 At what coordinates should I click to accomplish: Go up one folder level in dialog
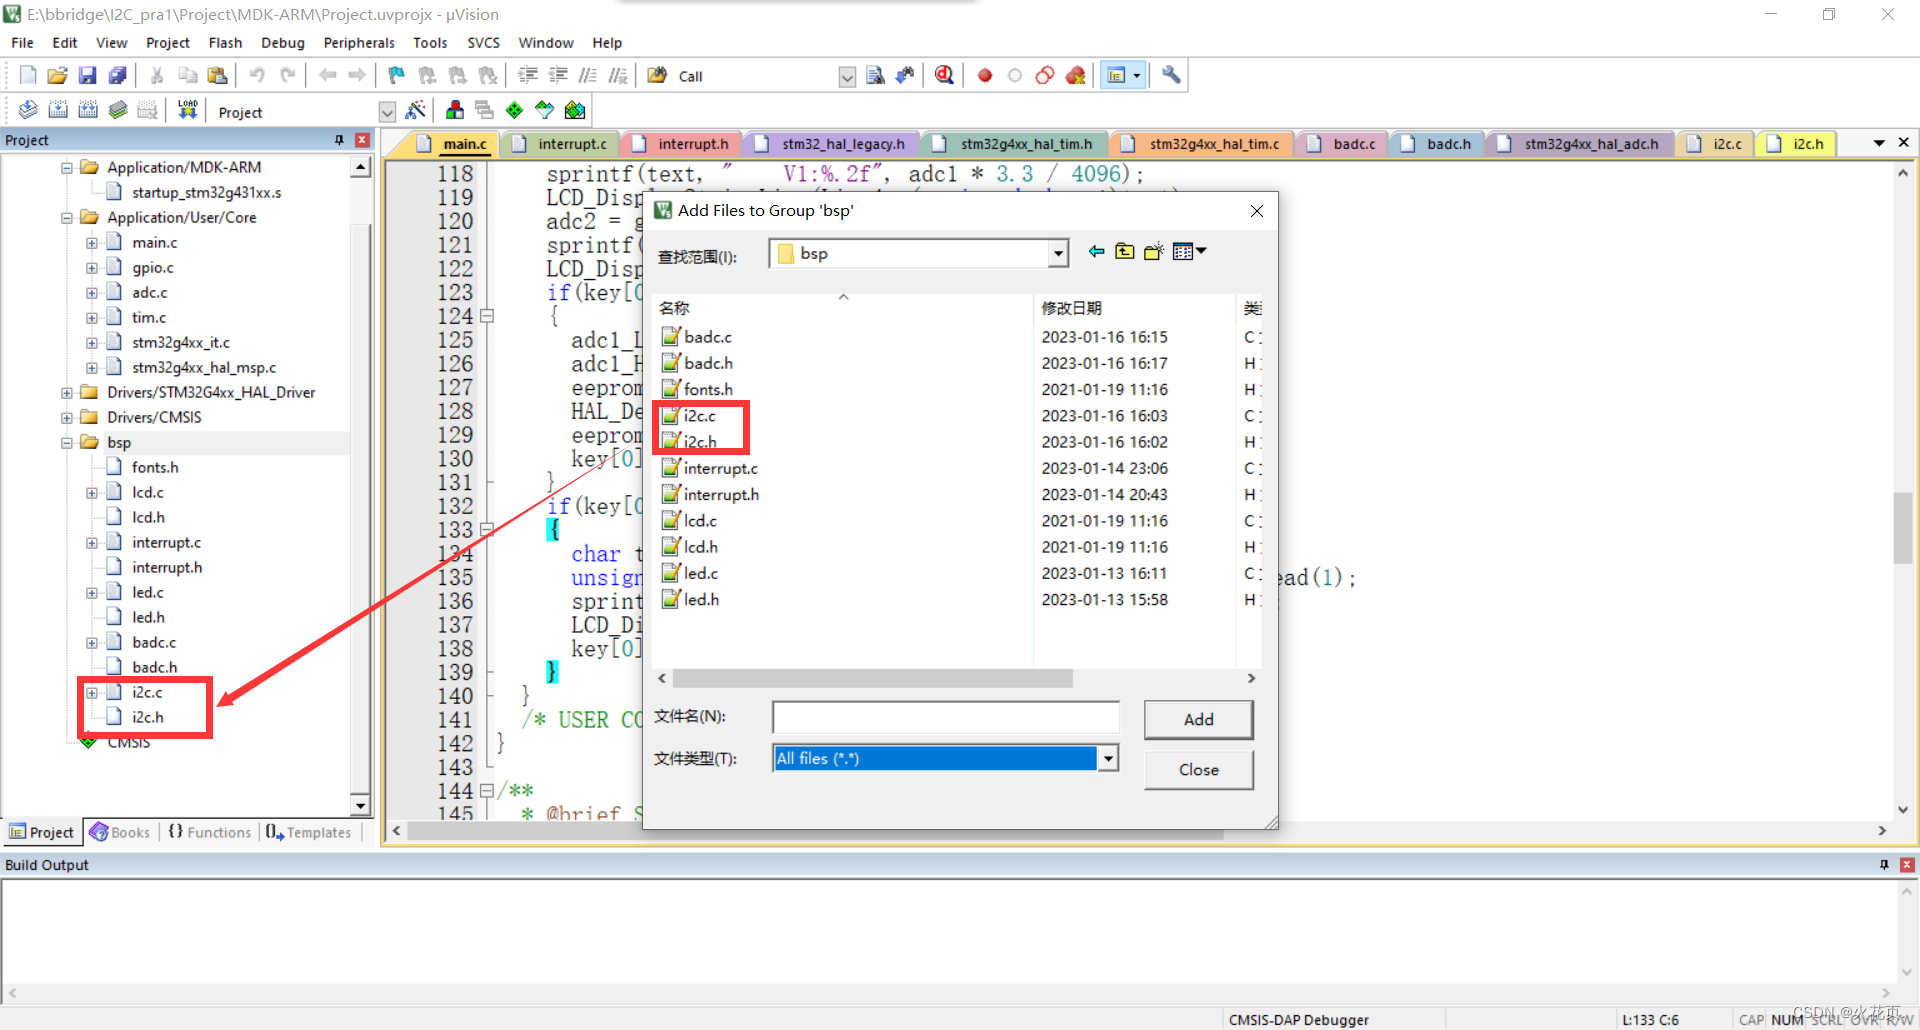pos(1125,252)
